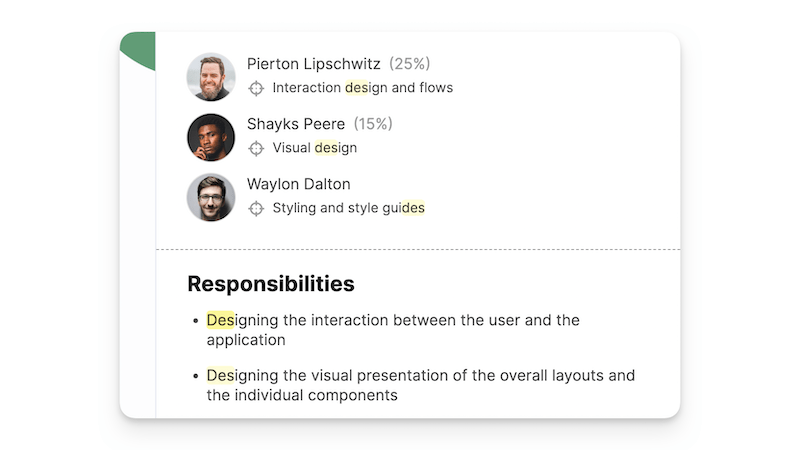Select the name Shayks Peere
800x450 pixels.
click(296, 124)
